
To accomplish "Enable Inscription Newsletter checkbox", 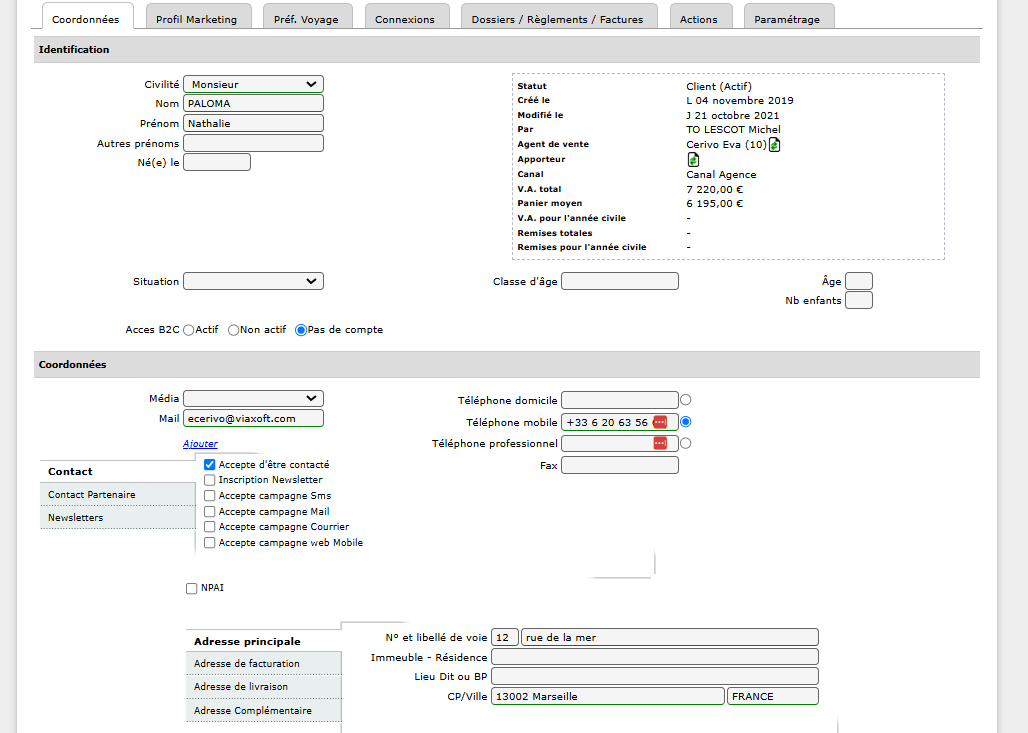I will 210,480.
